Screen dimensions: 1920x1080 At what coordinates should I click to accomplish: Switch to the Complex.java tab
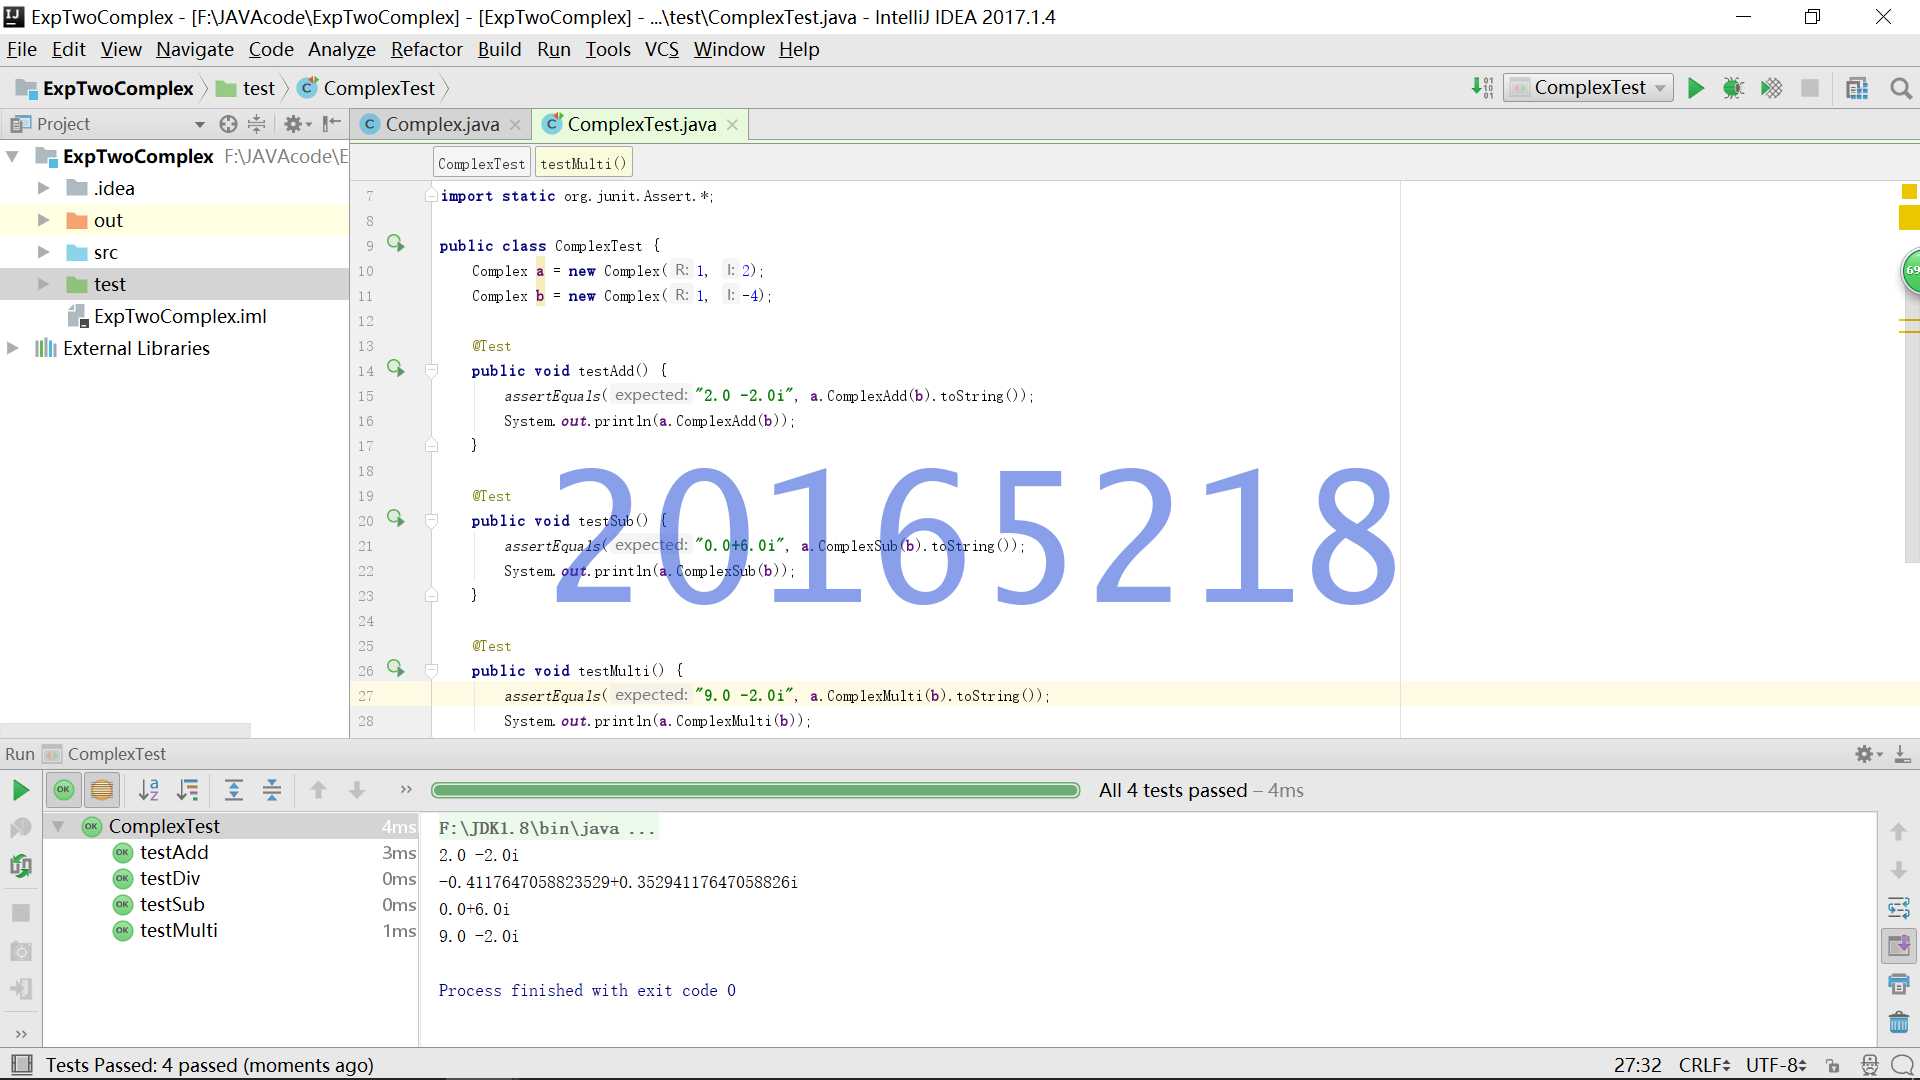coord(441,124)
